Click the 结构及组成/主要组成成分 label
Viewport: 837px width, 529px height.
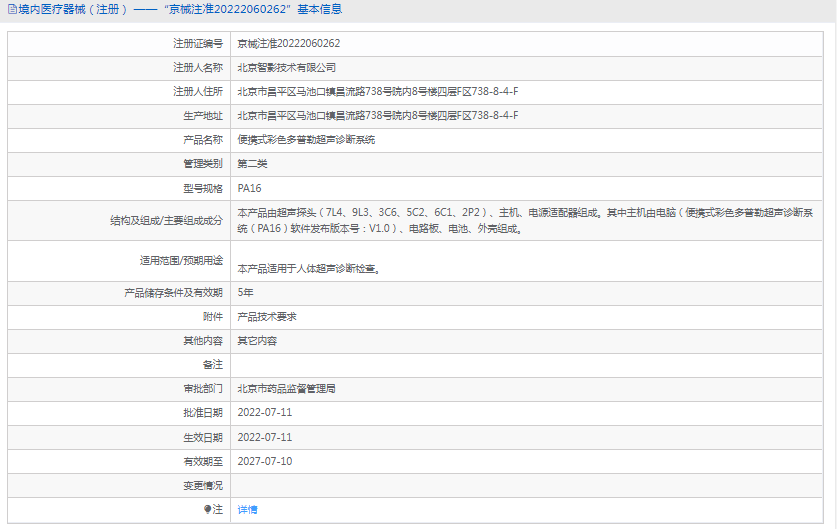click(167, 220)
